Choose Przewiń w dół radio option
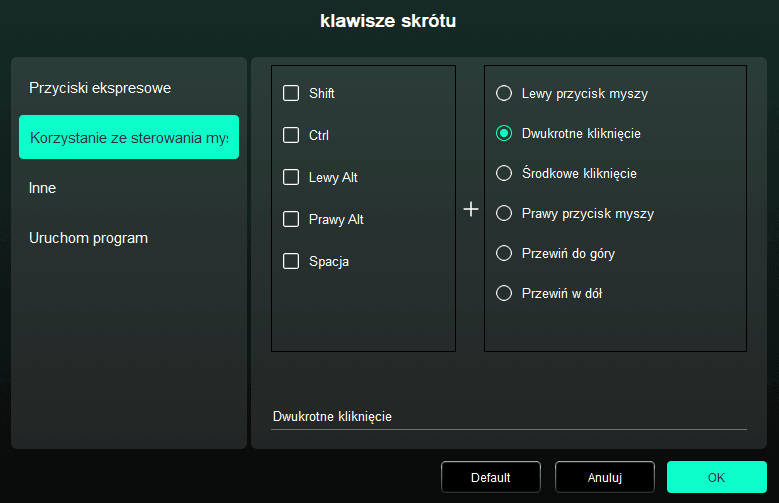This screenshot has width=779, height=503. click(x=505, y=293)
